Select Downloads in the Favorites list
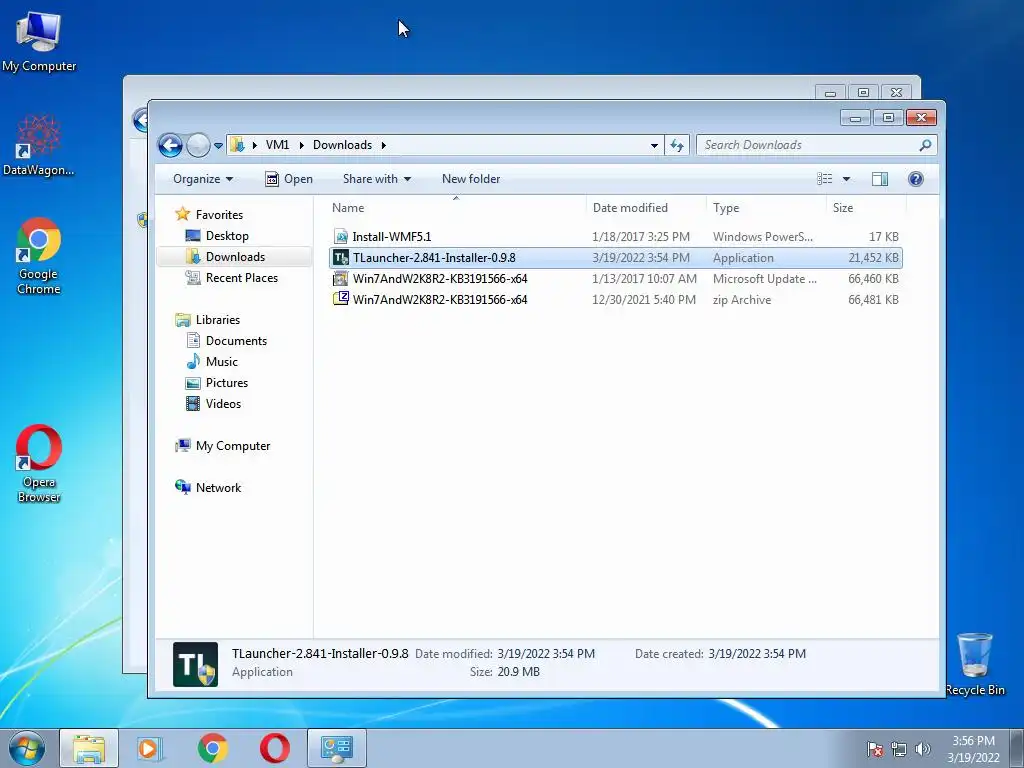The width and height of the screenshot is (1024, 768). [x=235, y=257]
